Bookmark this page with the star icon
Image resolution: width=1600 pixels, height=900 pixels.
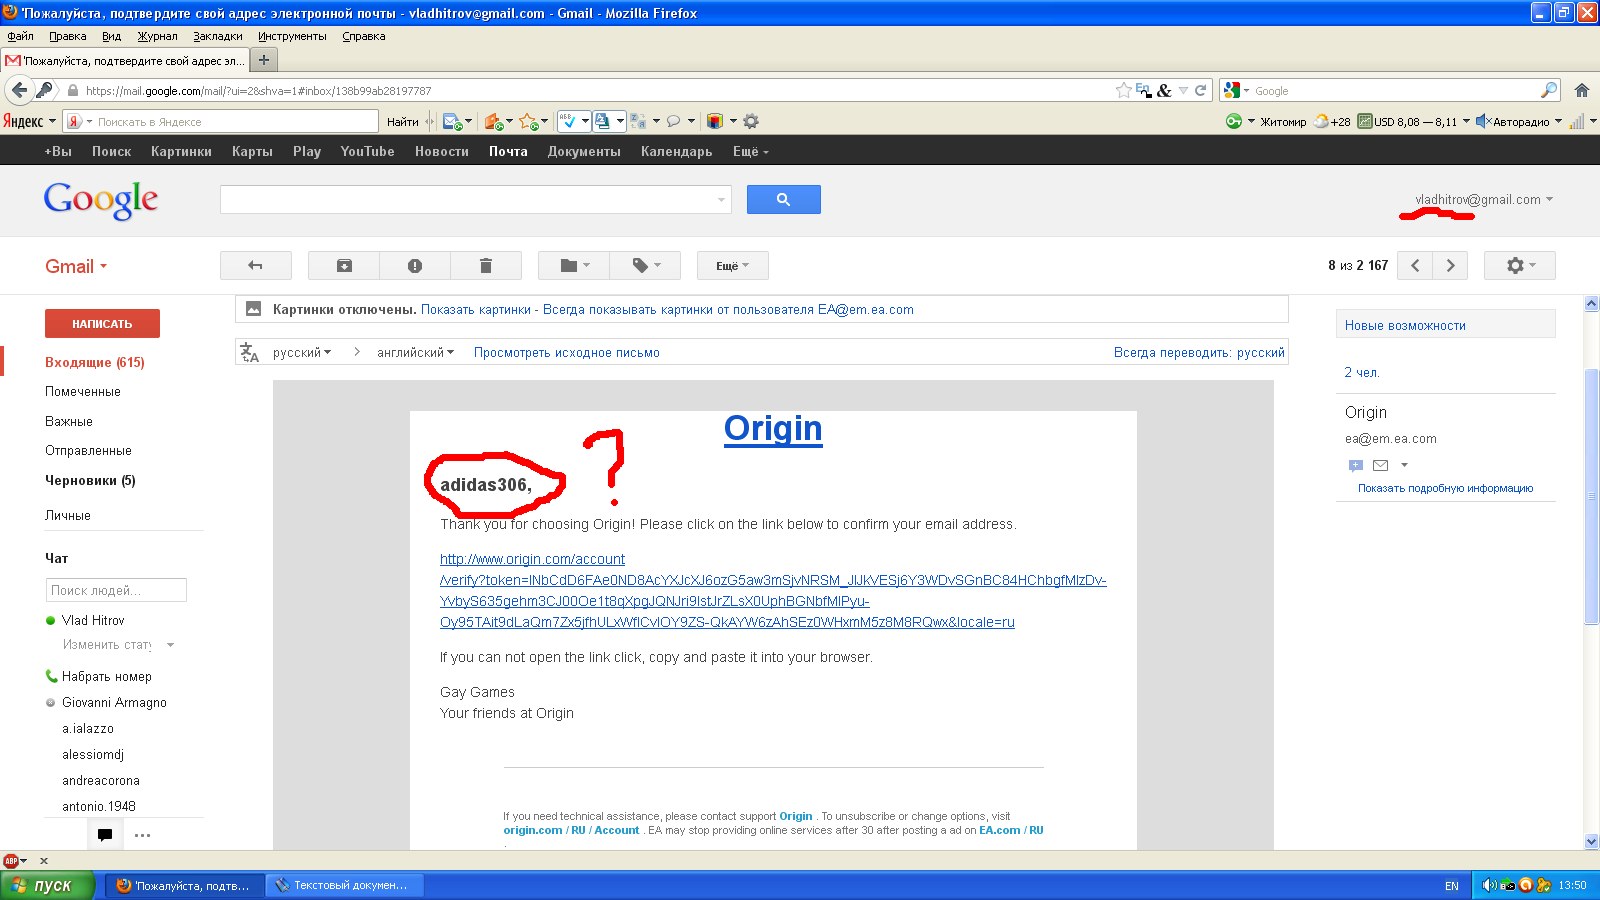point(1124,90)
